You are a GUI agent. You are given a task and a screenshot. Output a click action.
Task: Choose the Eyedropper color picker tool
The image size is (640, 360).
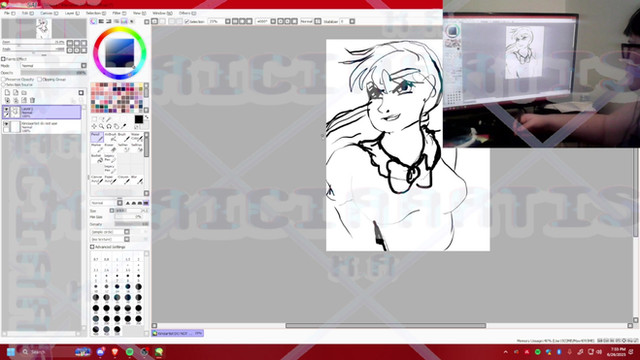(124, 127)
